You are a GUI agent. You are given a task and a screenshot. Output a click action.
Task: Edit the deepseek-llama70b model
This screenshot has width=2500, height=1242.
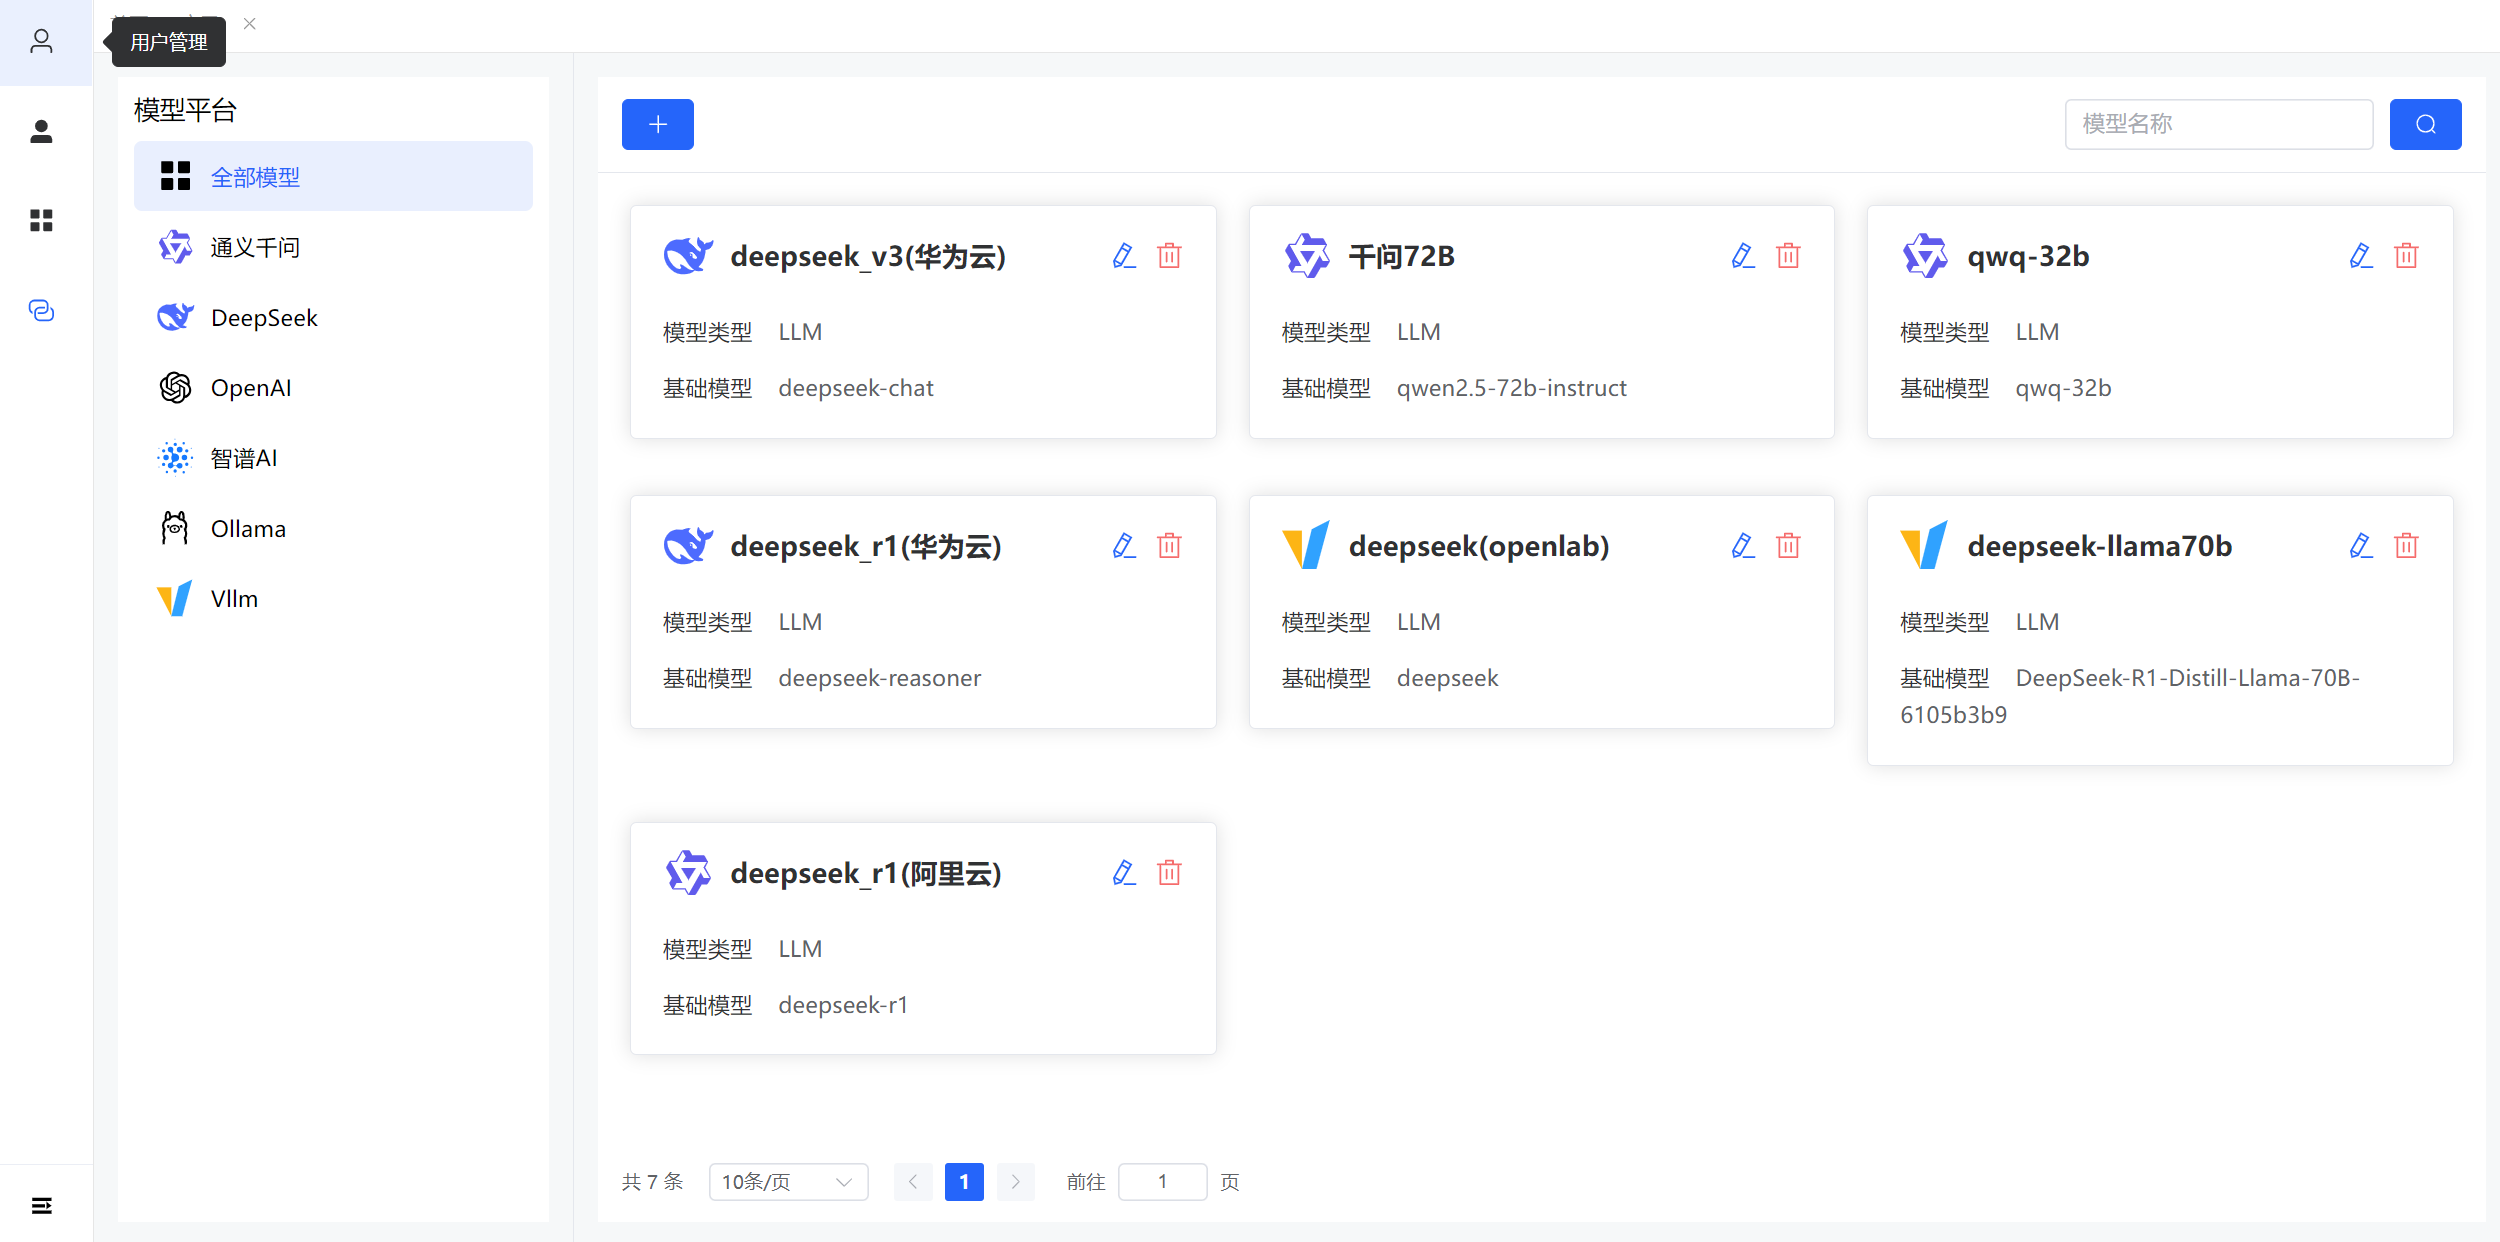coord(2361,546)
